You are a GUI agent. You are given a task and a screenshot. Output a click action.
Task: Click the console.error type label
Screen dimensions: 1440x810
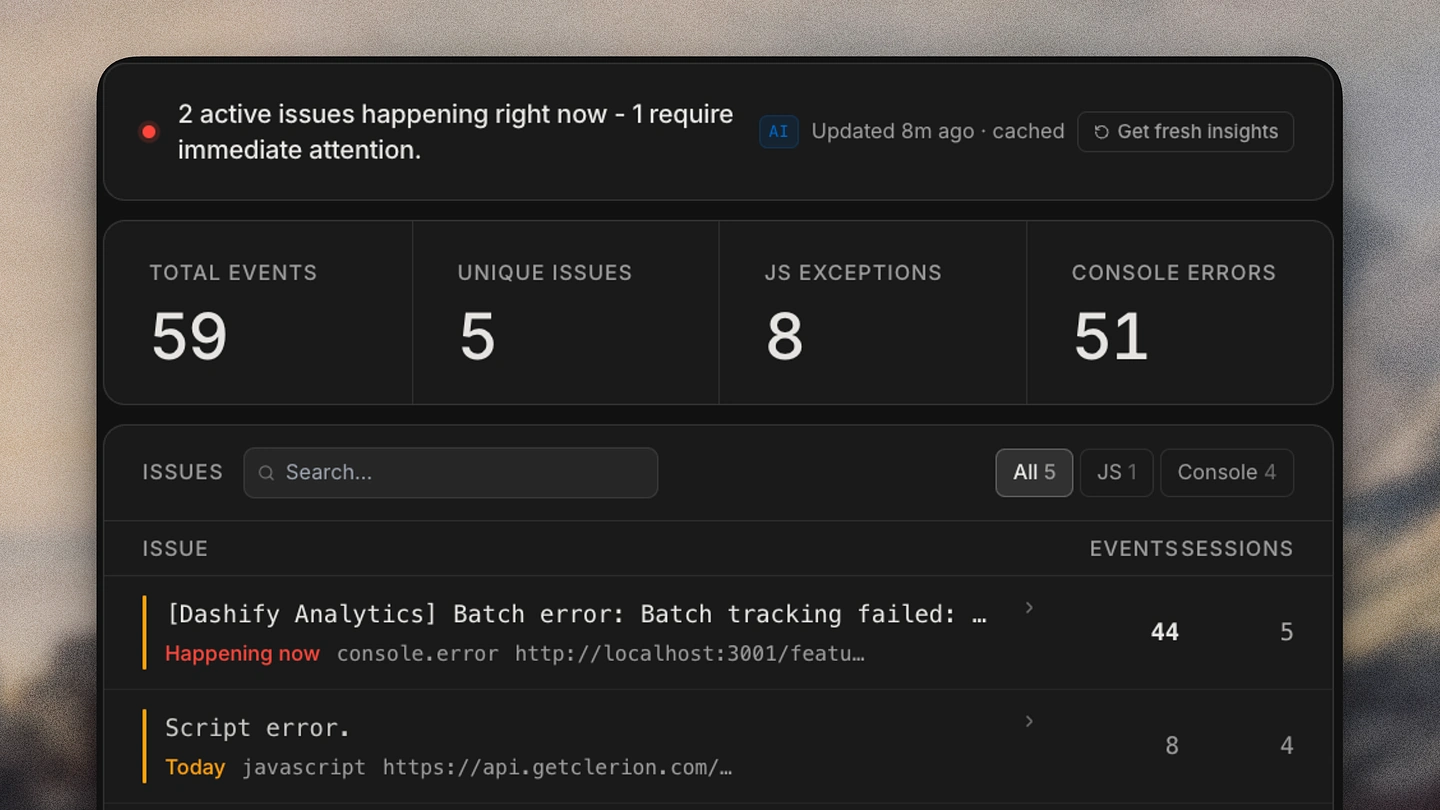coord(417,654)
